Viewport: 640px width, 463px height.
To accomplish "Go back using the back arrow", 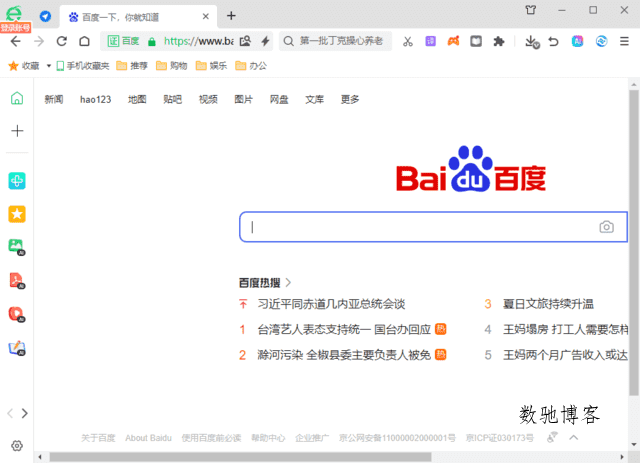I will tap(16, 41).
